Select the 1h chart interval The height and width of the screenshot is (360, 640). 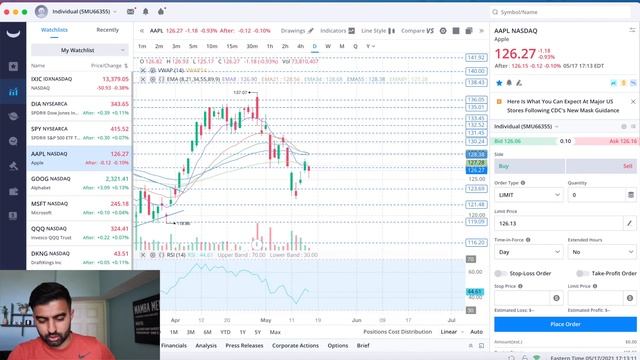[x=270, y=46]
